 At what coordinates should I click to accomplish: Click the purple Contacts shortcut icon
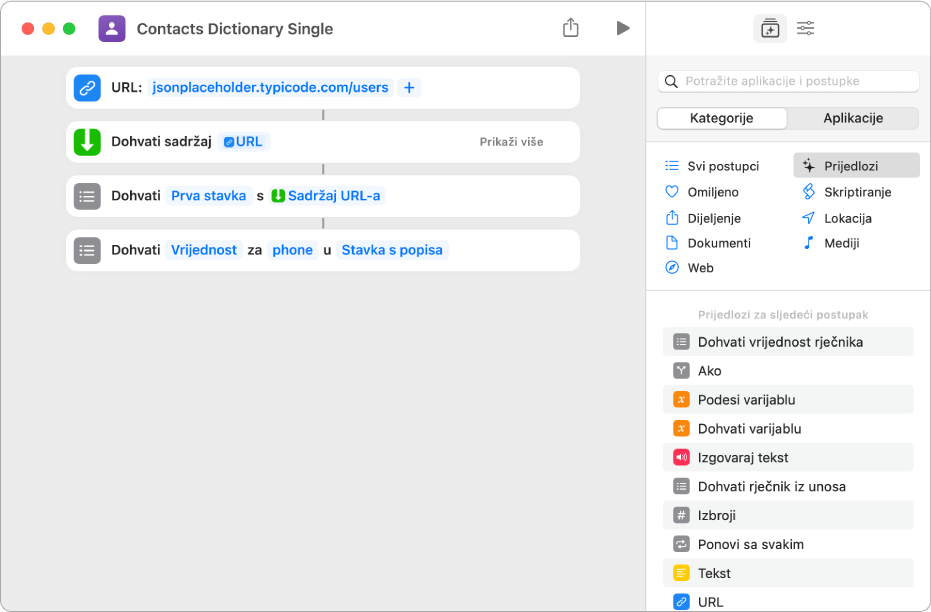(112, 28)
